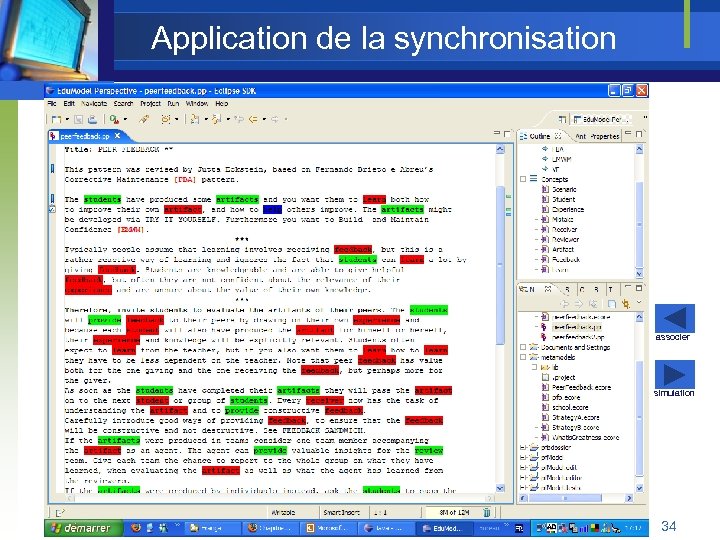Screen dimensions: 720x540
Task: Click the Outline scrollbar up arrow
Action: pos(639,149)
